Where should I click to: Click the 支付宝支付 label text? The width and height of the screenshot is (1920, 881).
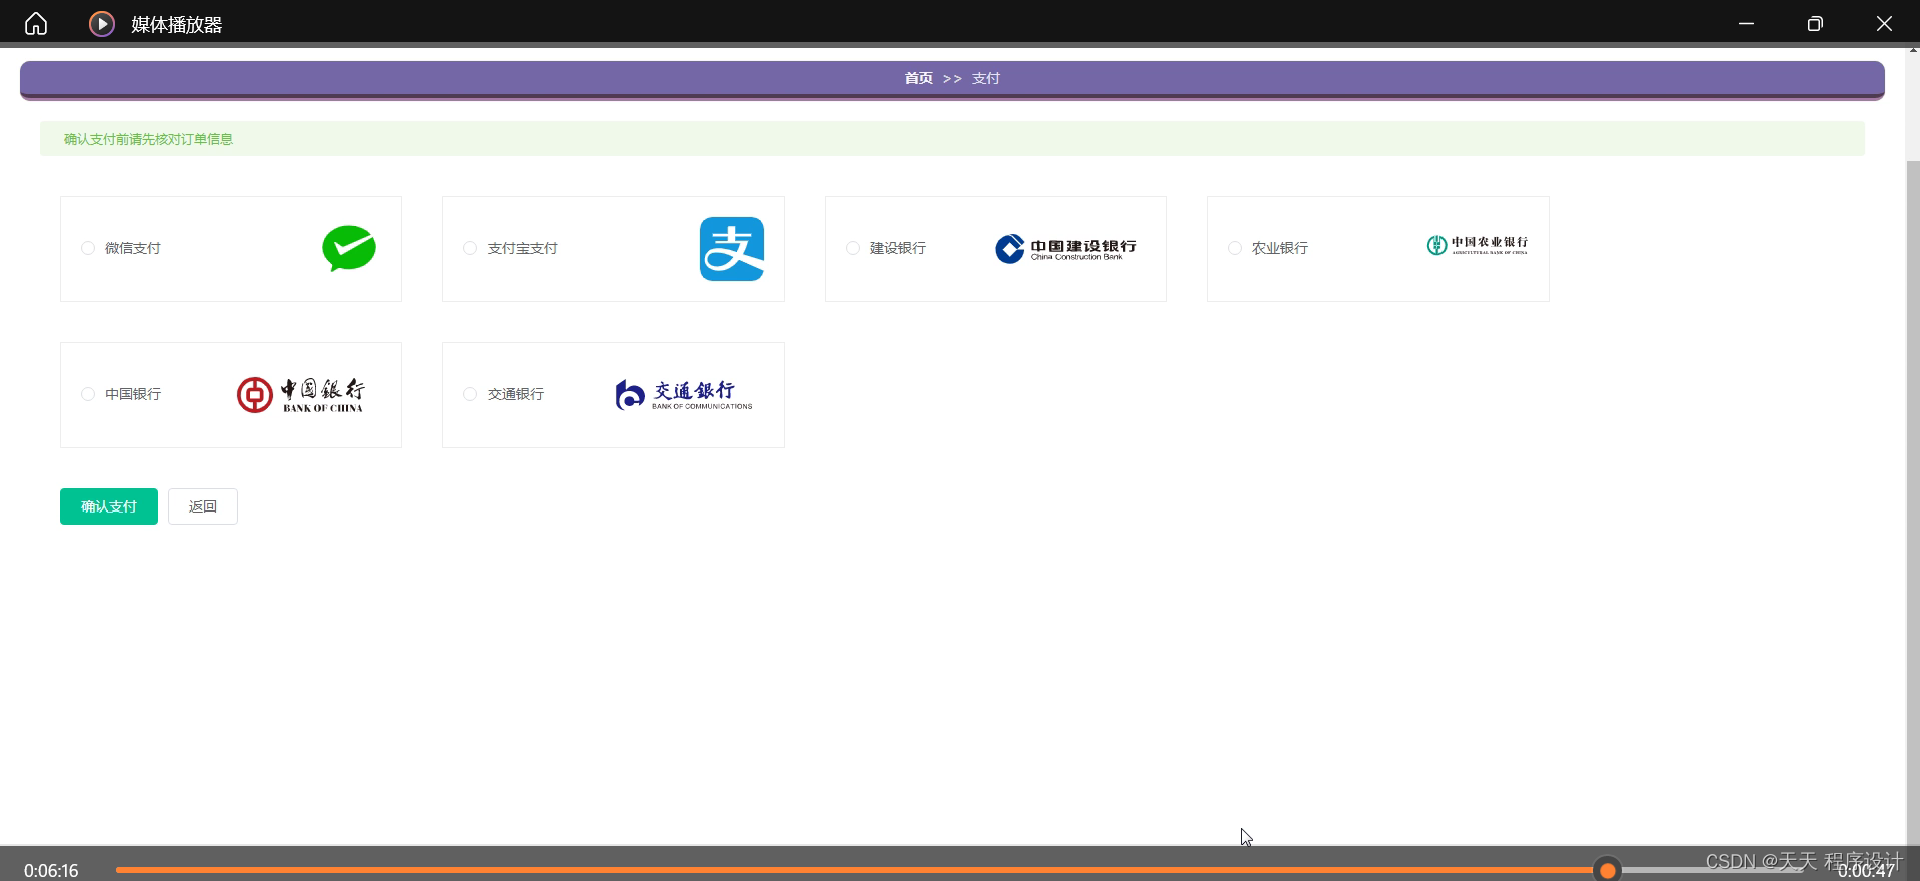pos(523,248)
